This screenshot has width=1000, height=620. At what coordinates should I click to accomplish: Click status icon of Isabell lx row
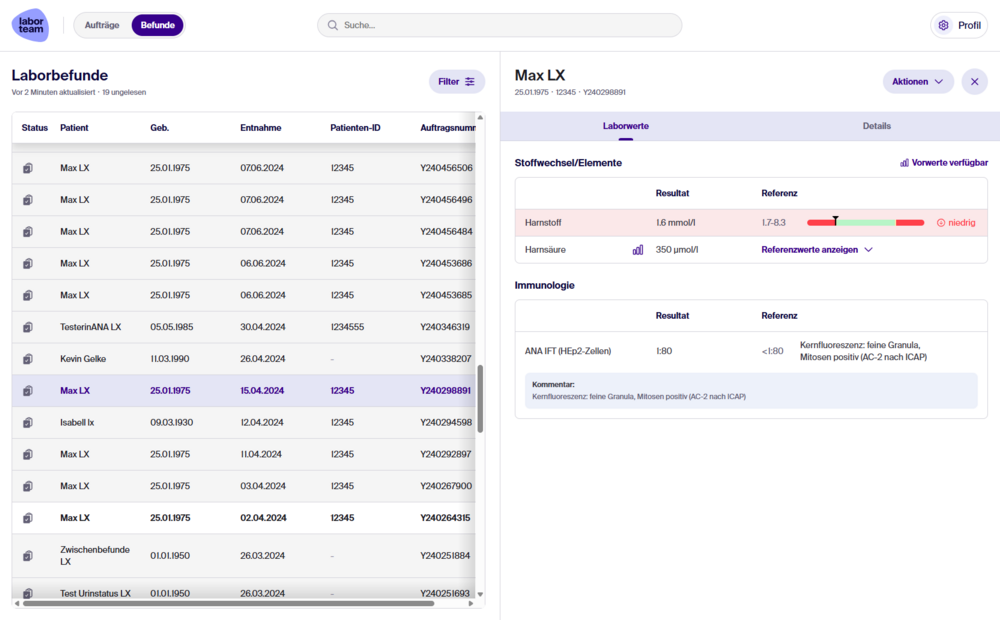coord(28,423)
